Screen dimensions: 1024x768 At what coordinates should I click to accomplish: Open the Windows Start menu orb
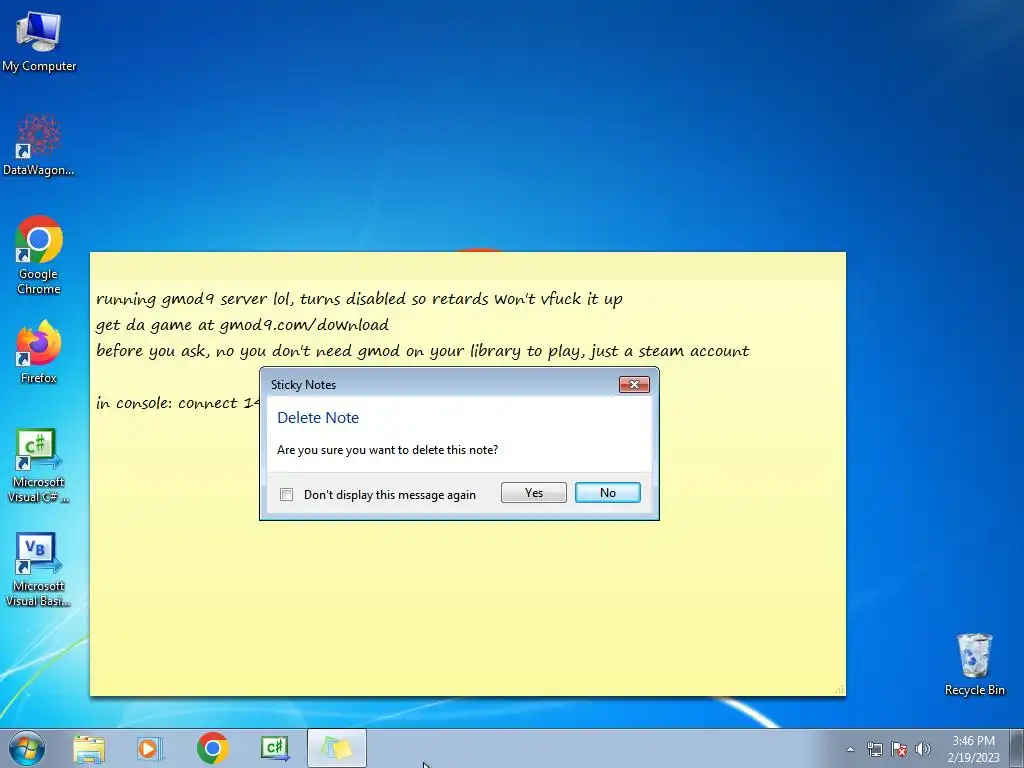pyautogui.click(x=27, y=748)
